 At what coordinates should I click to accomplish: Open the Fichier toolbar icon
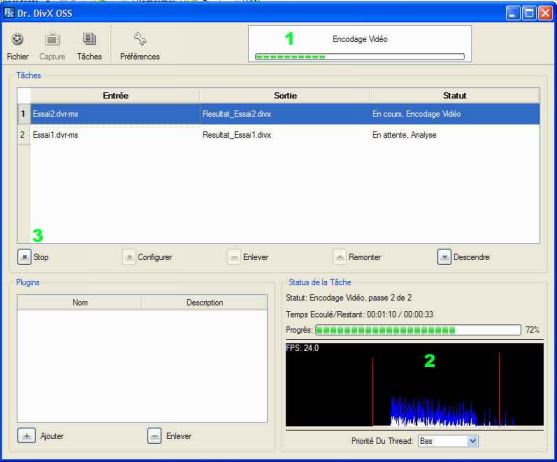point(17,39)
